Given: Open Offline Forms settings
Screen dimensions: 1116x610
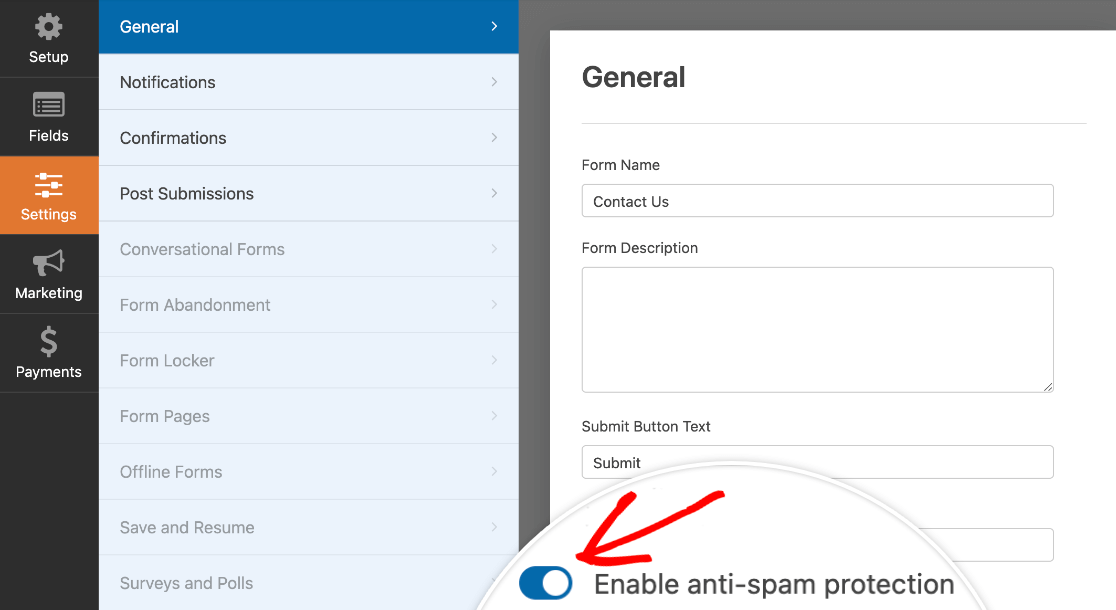Looking at the screenshot, I should tap(308, 472).
